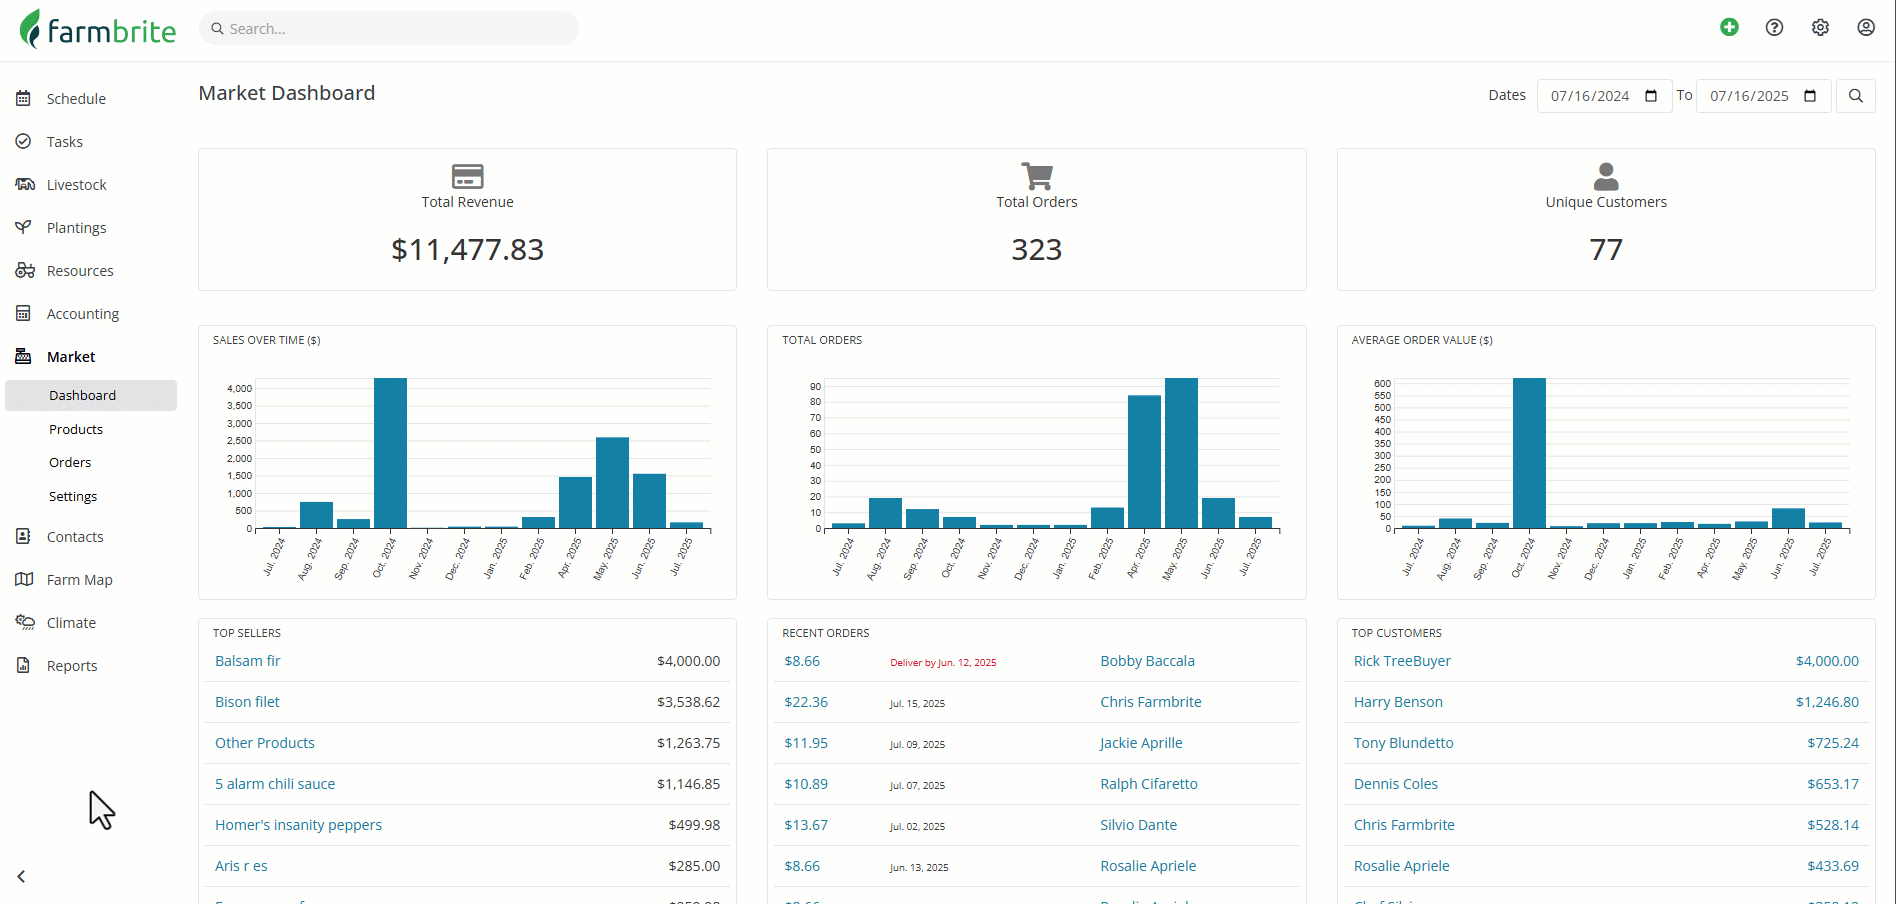Click the Unique Customers person icon
The image size is (1896, 904).
[1606, 176]
